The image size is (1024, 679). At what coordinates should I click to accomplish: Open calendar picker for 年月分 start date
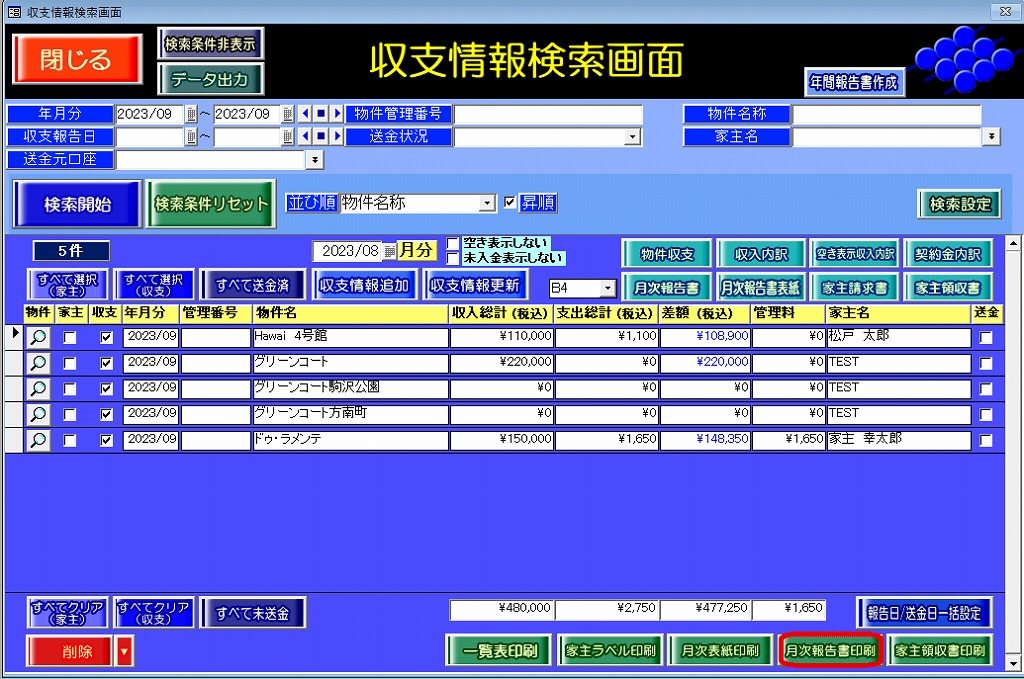(x=191, y=114)
